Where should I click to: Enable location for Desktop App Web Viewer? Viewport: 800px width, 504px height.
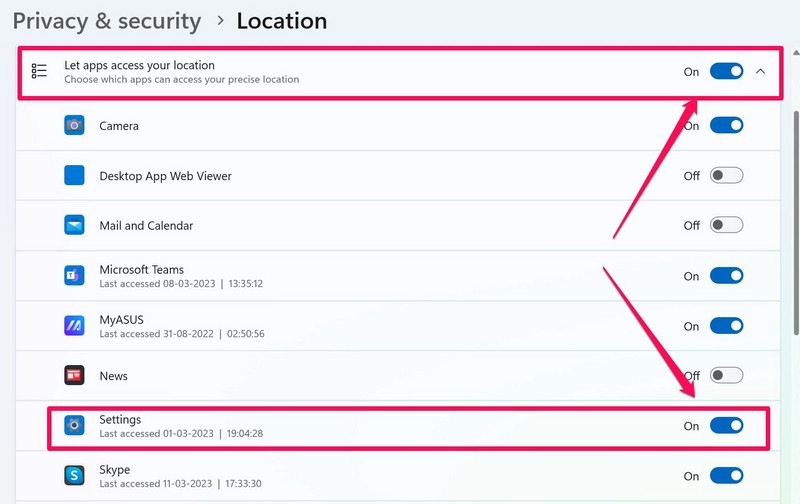click(726, 176)
